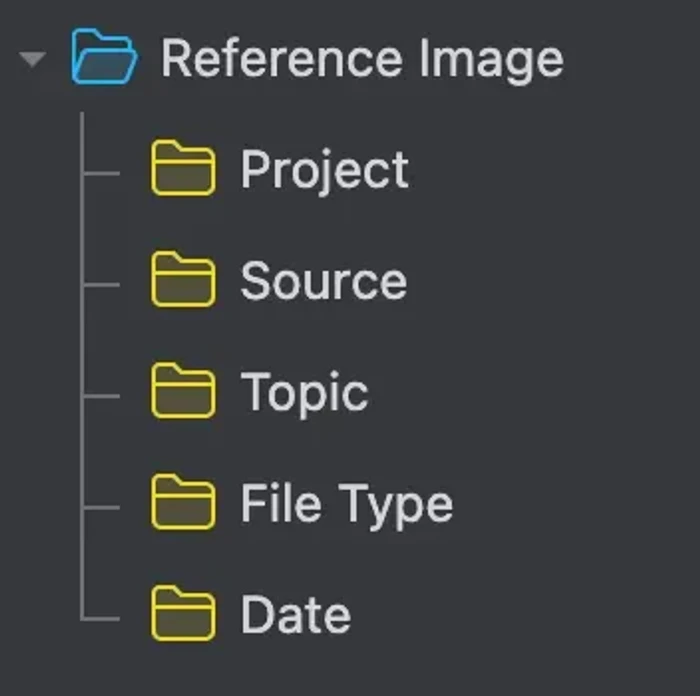This screenshot has height=696, width=700.
Task: Click the yellow File Type folder icon
Action: 183,504
